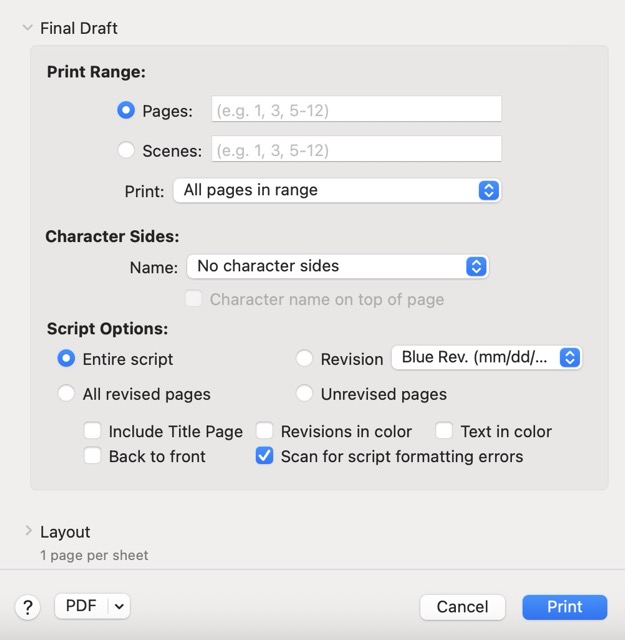Viewport: 625px width, 640px height.
Task: Choose the Entire script option
Action: 66,359
